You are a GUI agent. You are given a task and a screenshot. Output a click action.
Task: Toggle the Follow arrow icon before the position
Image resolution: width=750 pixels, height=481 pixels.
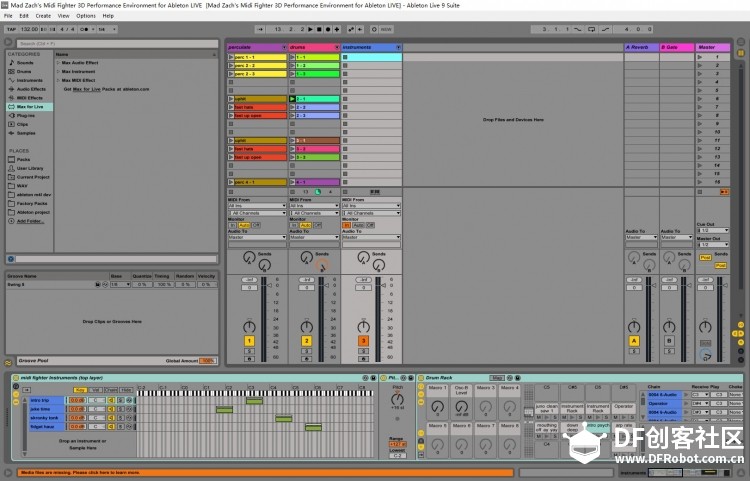pyautogui.click(x=260, y=29)
